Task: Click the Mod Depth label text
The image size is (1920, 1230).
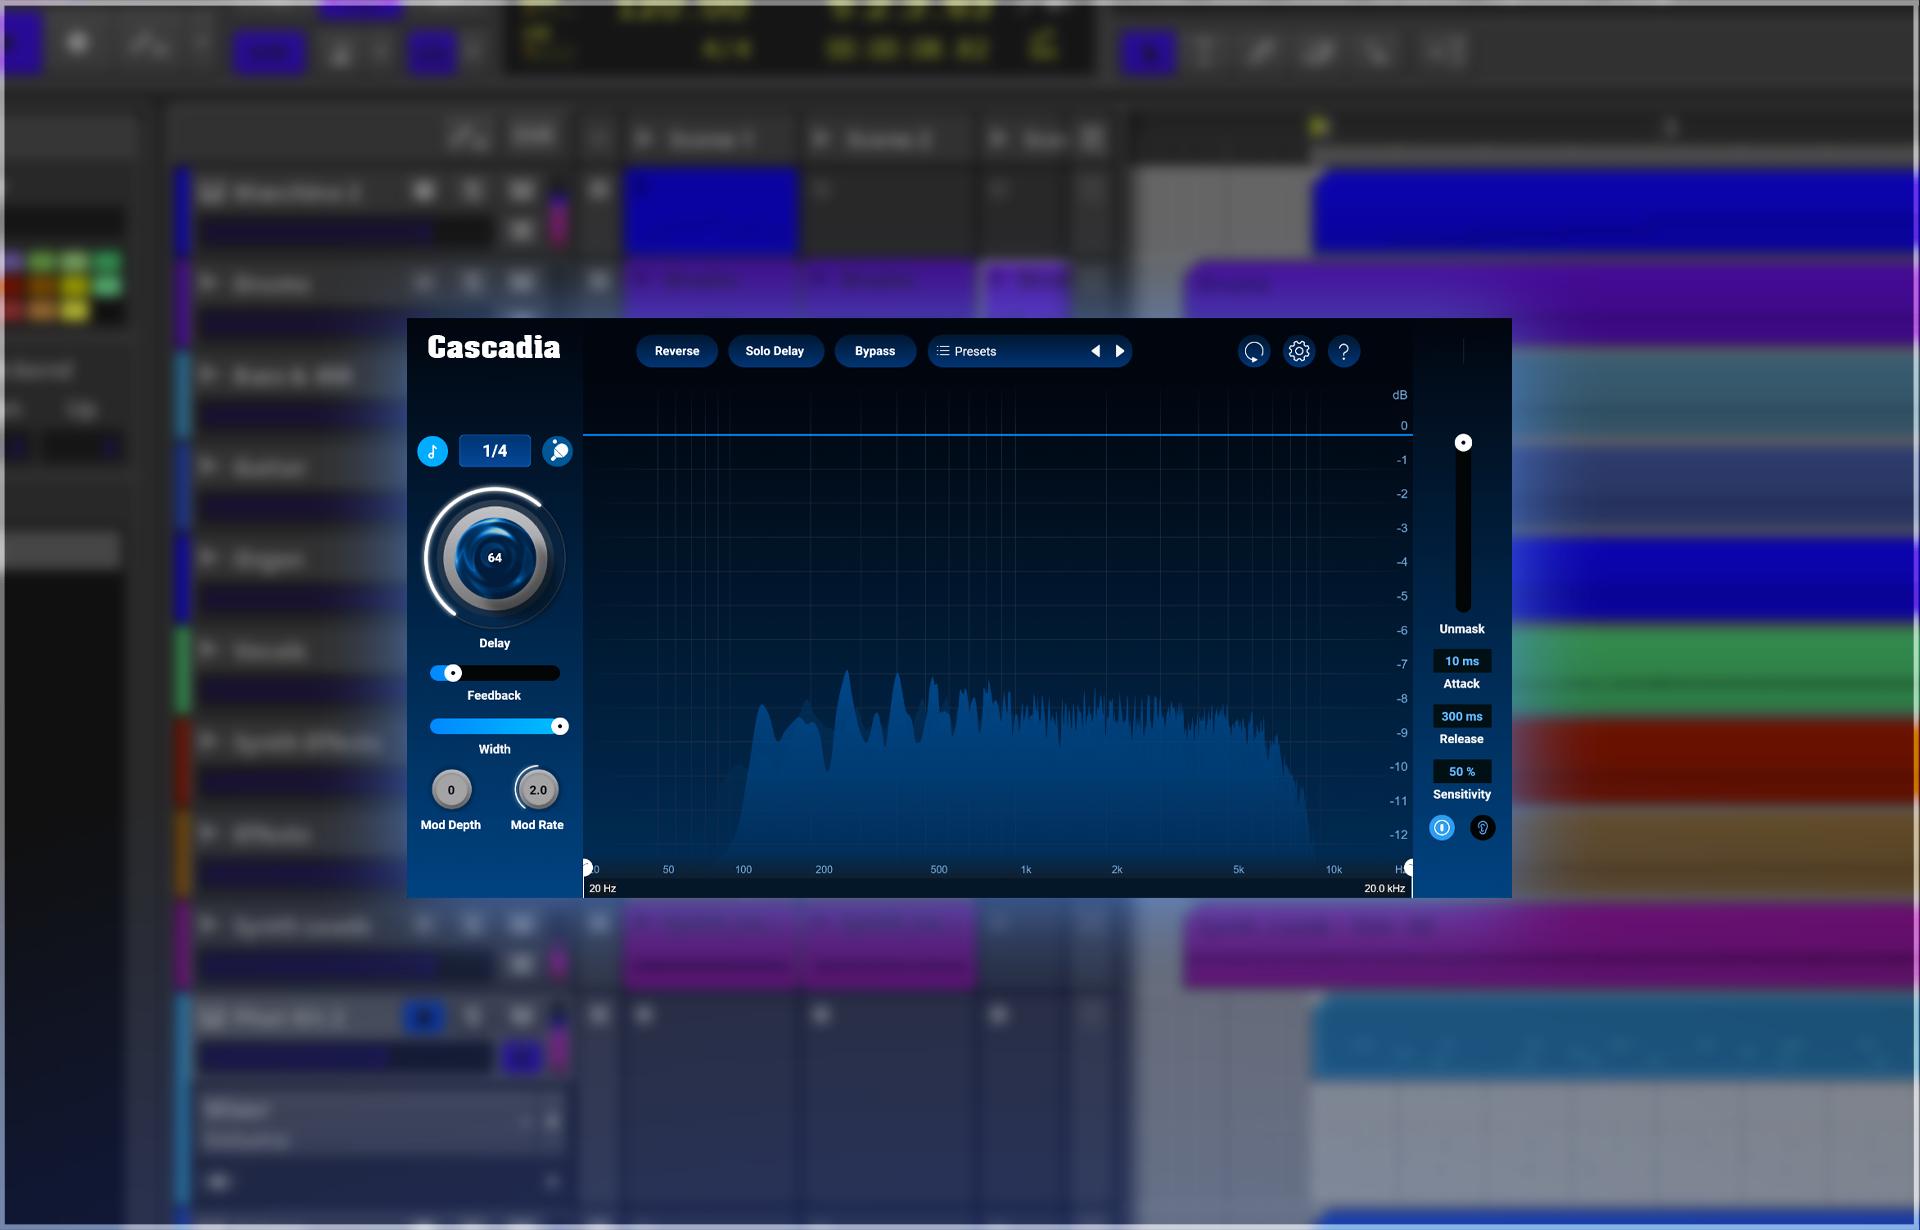Action: 451,825
